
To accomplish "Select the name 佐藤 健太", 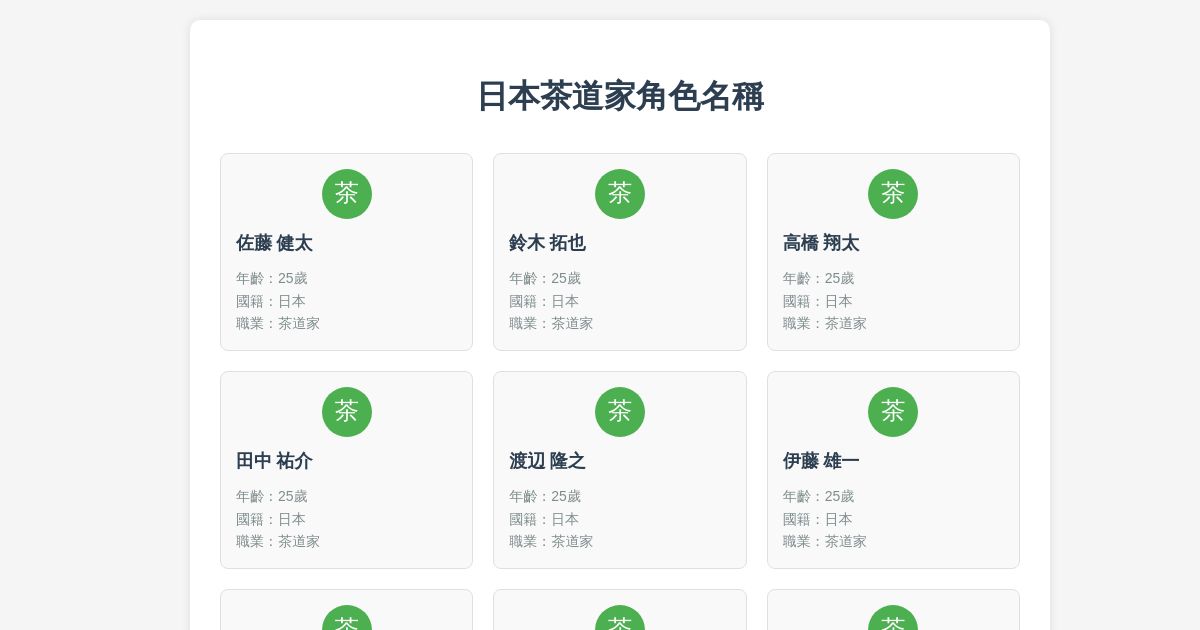I will (274, 243).
